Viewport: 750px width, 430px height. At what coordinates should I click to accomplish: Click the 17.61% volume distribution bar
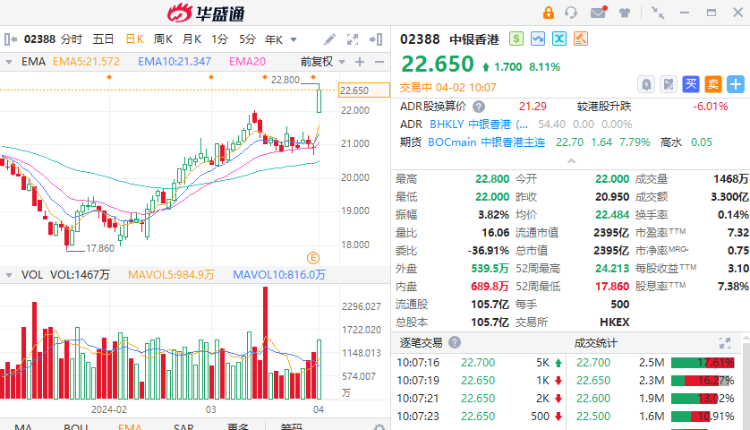pos(702,363)
